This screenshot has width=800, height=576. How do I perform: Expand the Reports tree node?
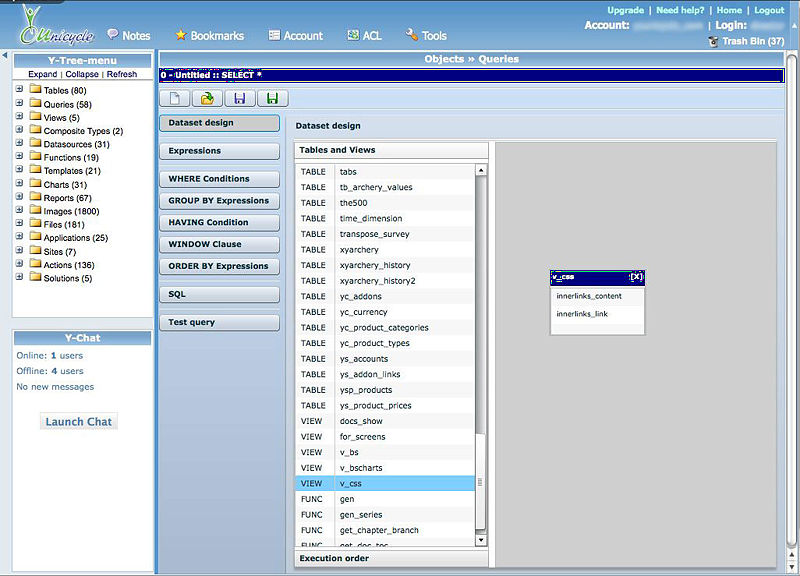[20, 198]
